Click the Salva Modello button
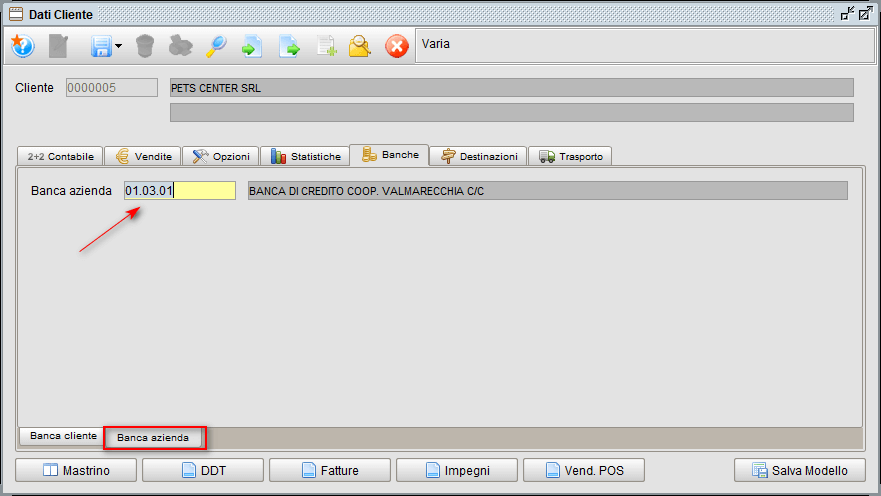This screenshot has height=496, width=881. [x=800, y=470]
